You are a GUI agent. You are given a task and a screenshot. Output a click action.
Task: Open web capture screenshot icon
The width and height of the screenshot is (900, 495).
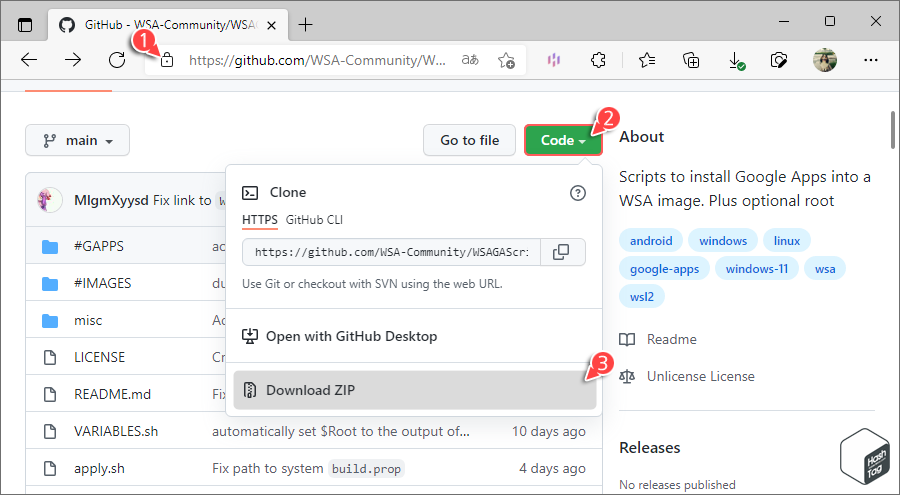tap(779, 60)
